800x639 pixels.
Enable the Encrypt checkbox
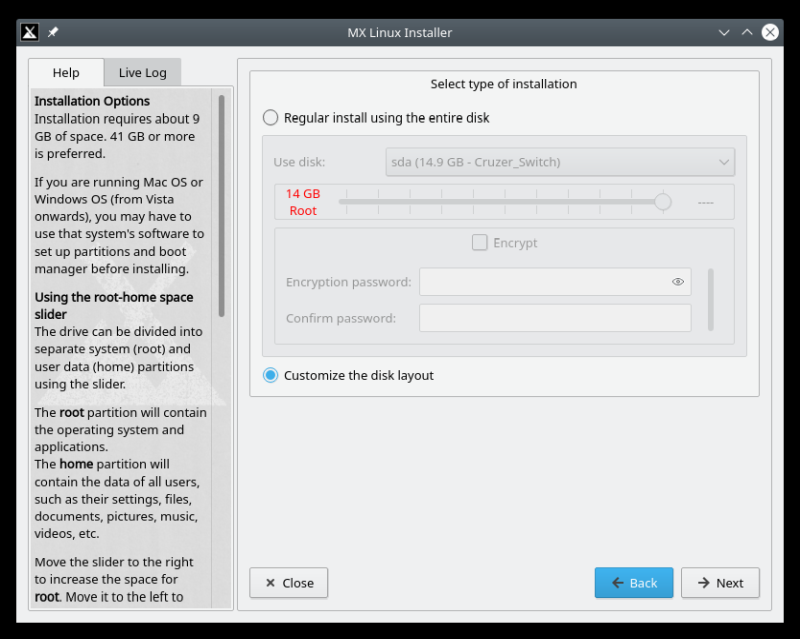[x=480, y=242]
